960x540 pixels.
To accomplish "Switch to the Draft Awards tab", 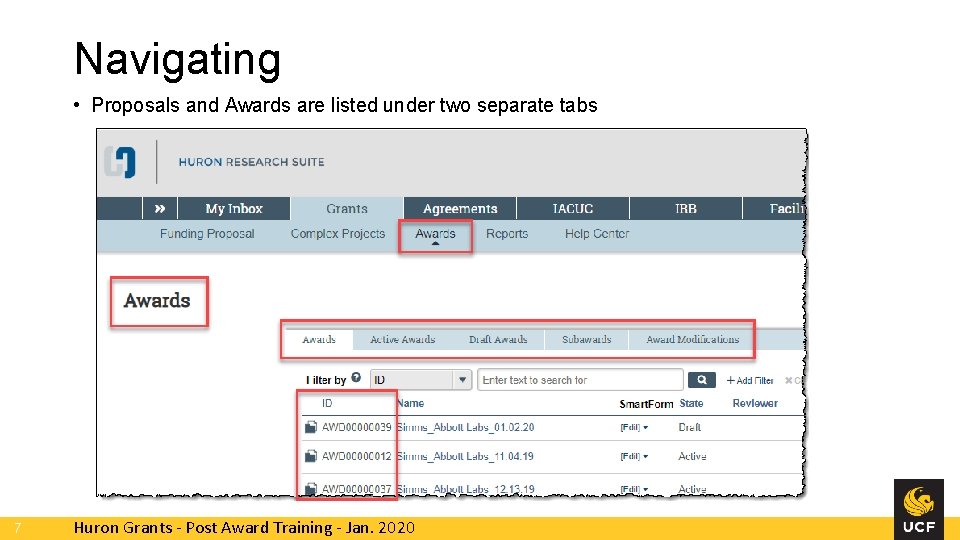I will [x=498, y=339].
